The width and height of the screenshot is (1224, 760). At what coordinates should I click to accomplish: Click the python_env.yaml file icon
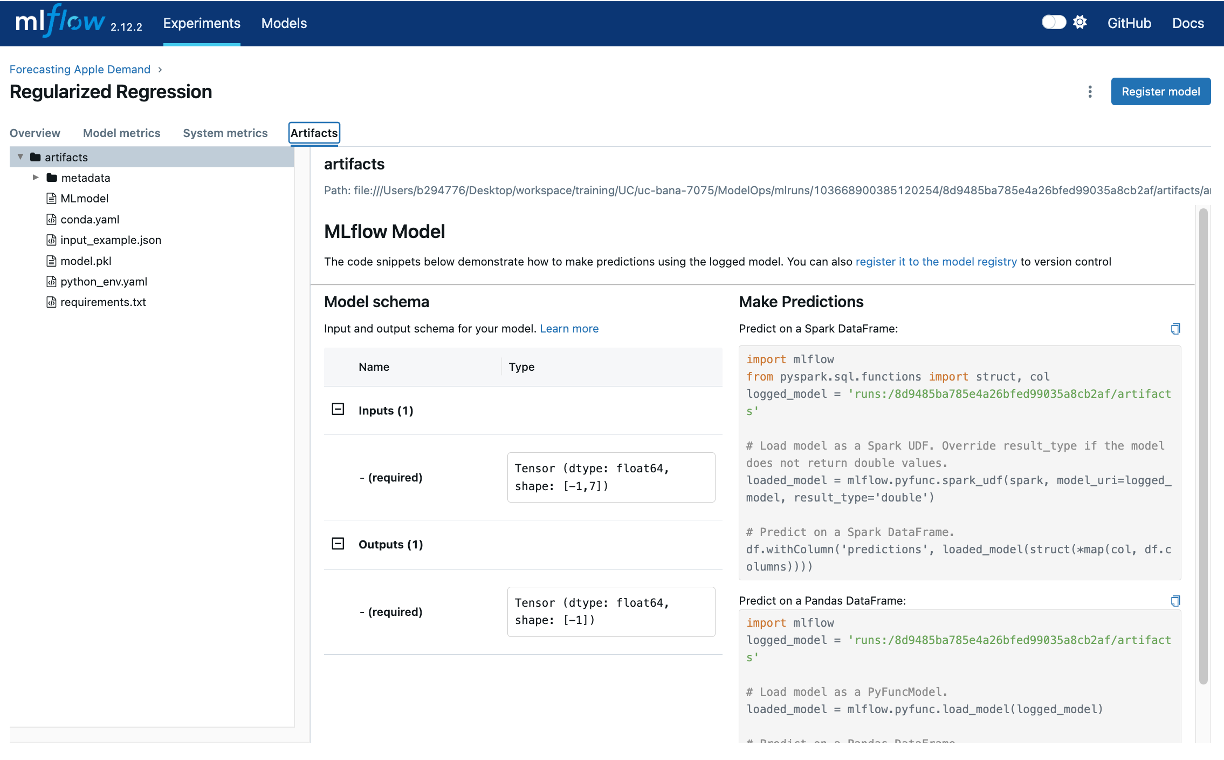tap(52, 281)
